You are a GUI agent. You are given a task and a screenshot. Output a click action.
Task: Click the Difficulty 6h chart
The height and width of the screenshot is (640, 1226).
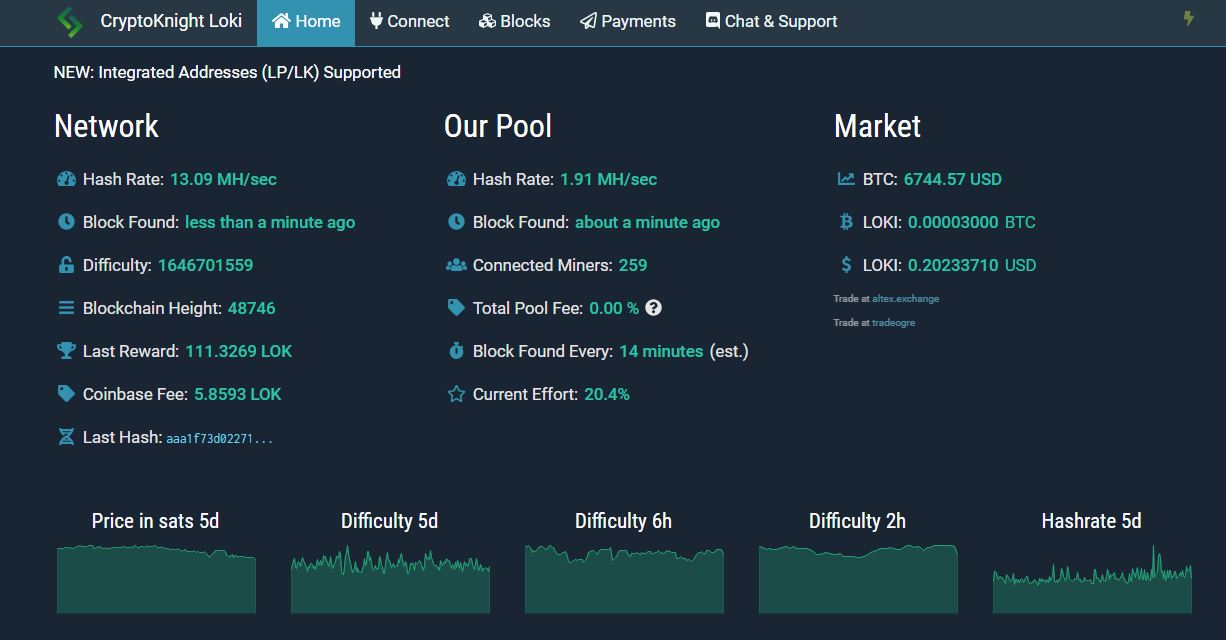tap(624, 578)
